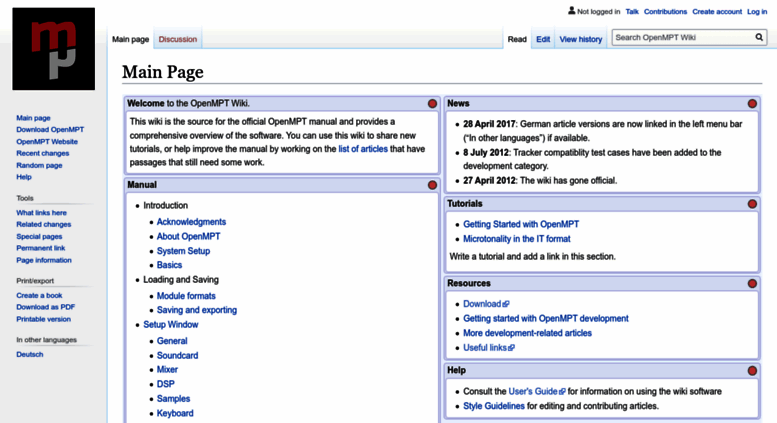The height and width of the screenshot is (423, 777).
Task: Open About OpenMPT manual page
Action: [x=188, y=236]
